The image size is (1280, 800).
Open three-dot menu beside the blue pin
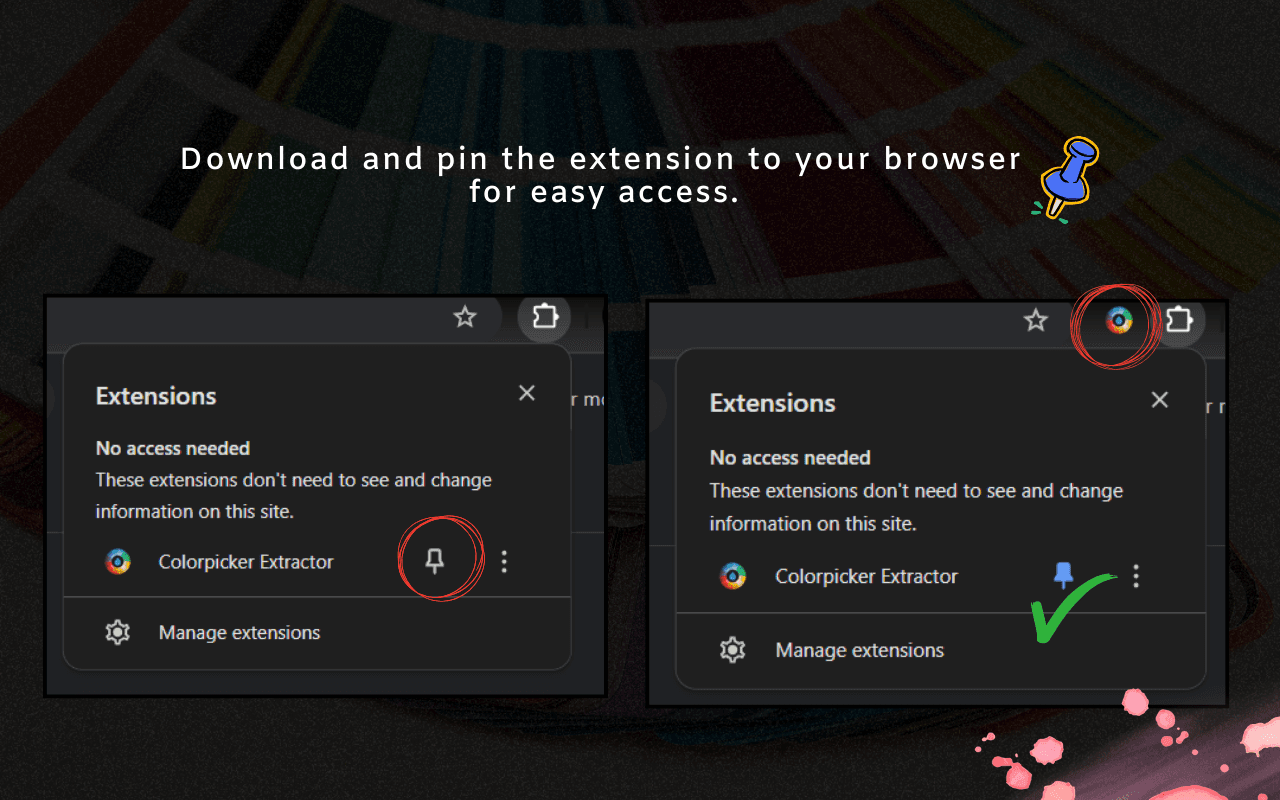1135,576
